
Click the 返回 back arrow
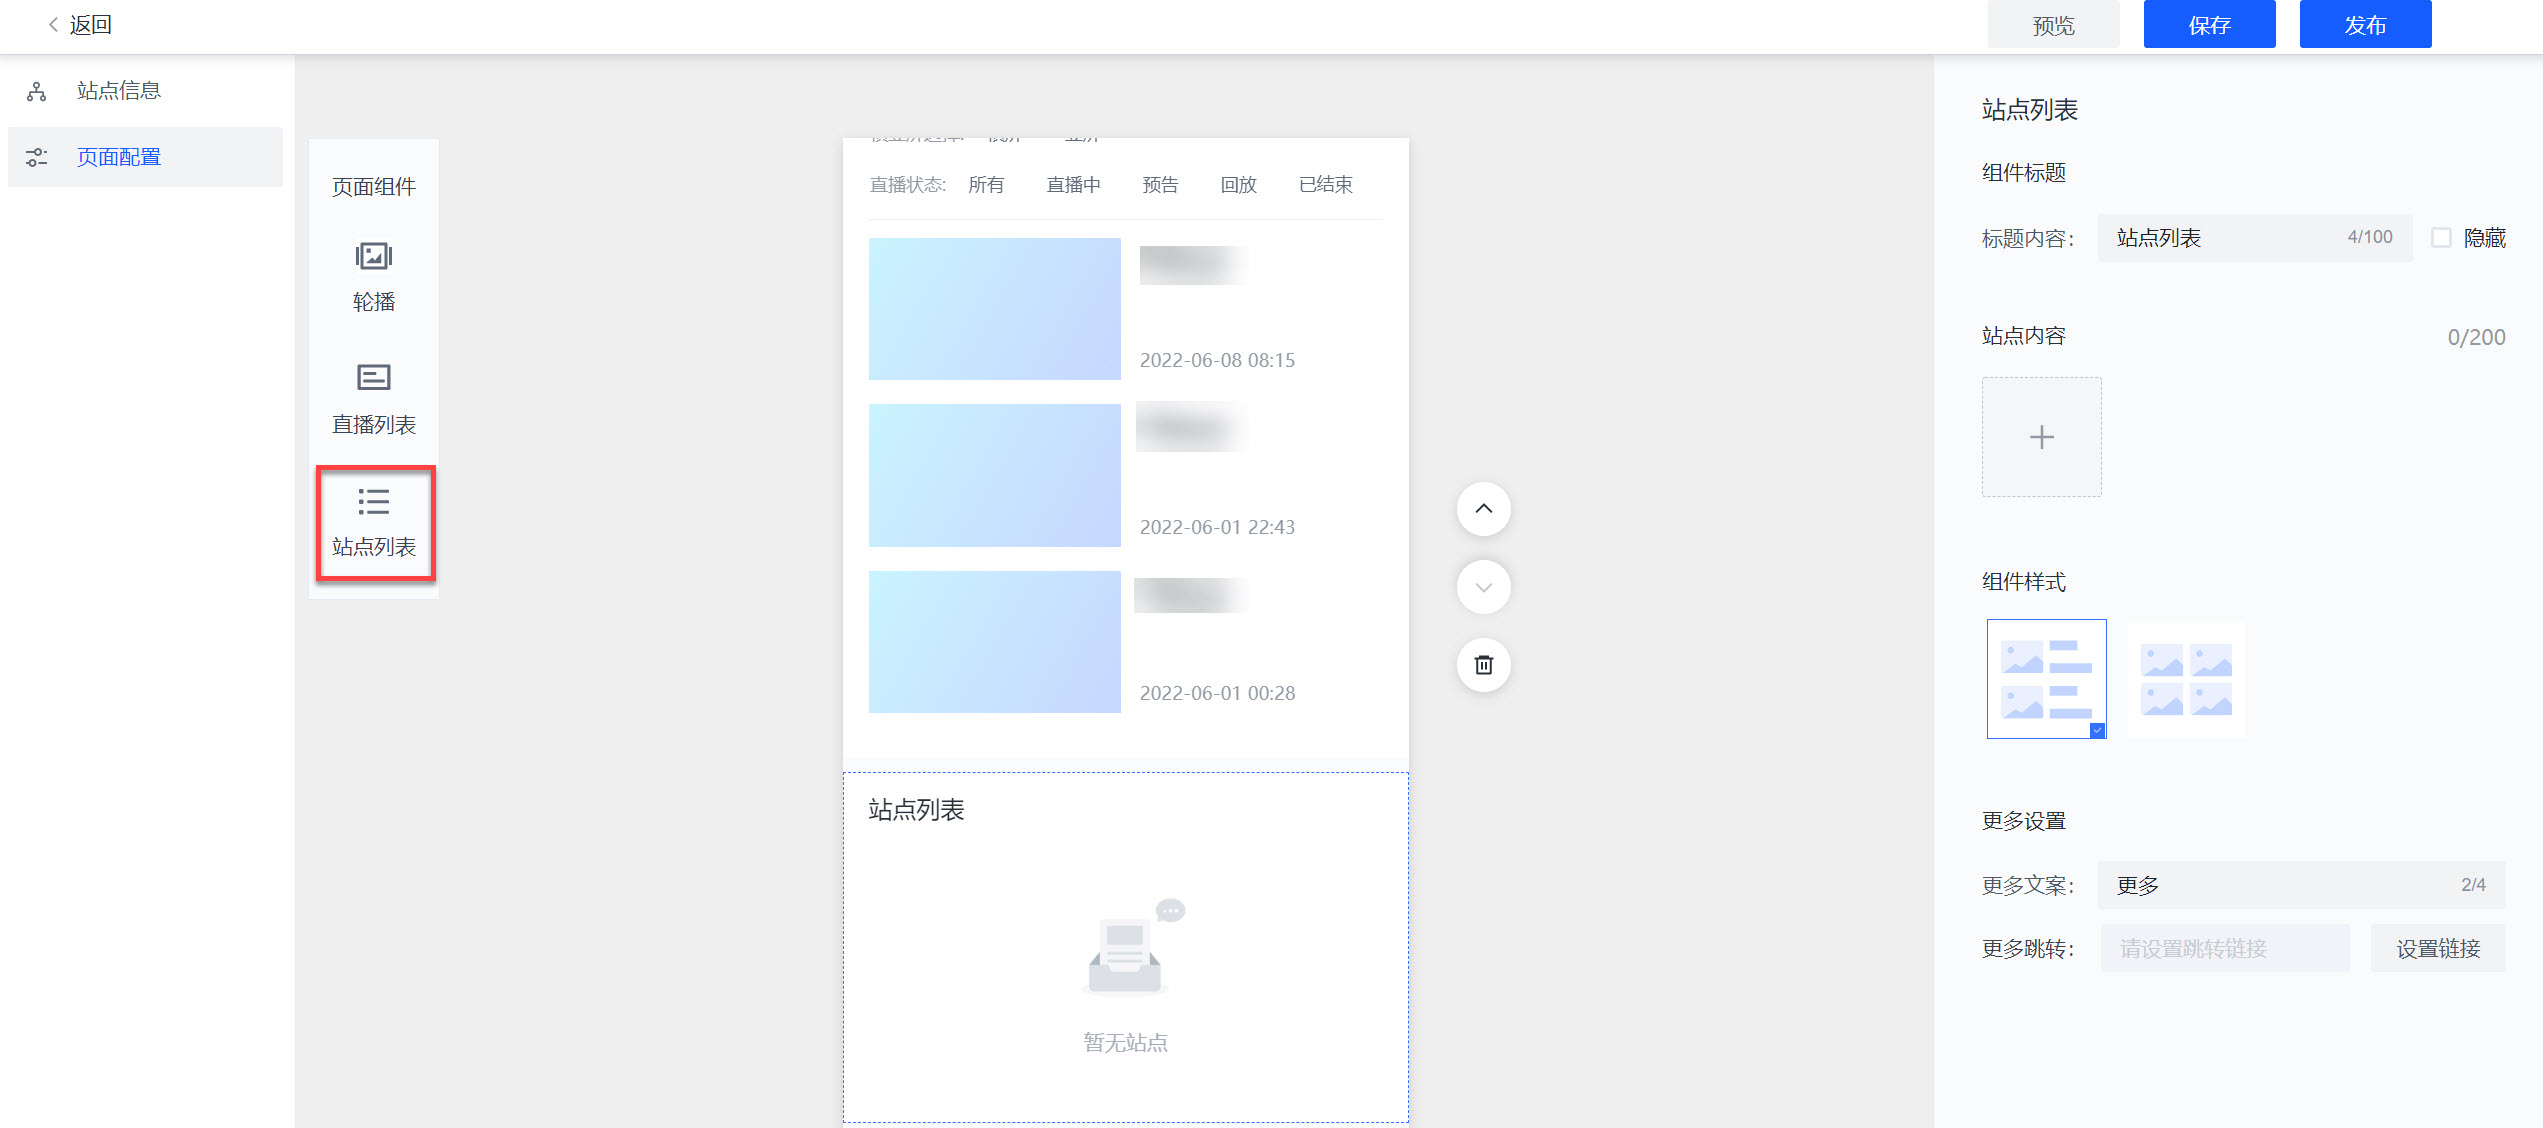[x=53, y=25]
